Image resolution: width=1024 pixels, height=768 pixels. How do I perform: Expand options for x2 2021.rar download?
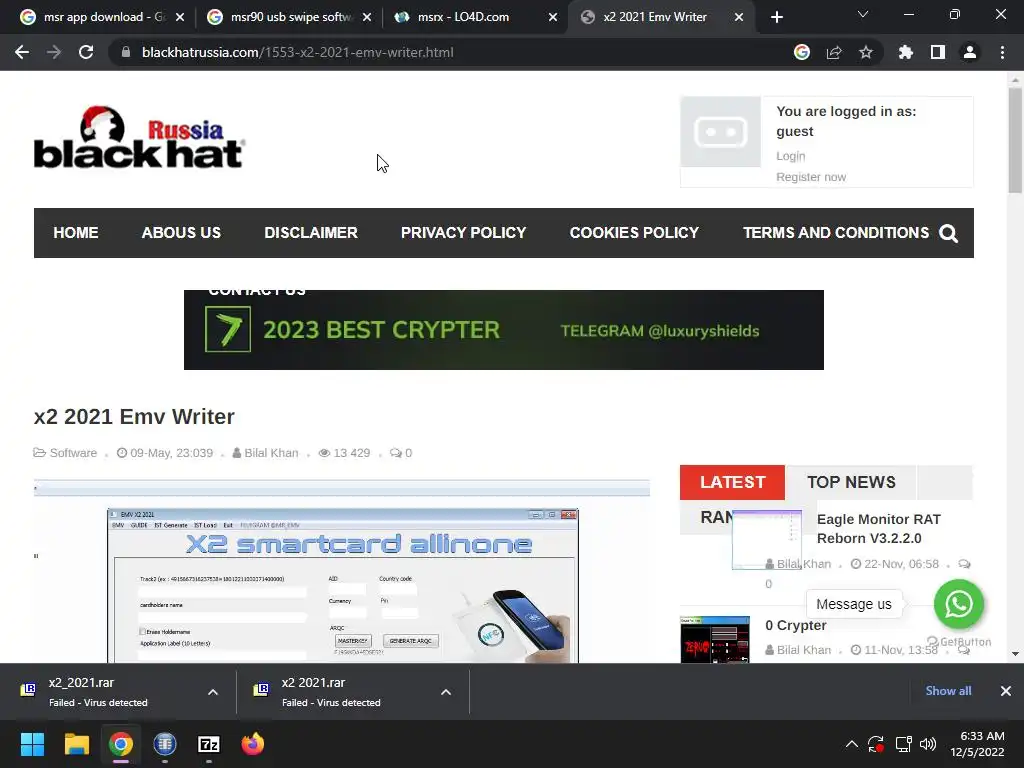[446, 692]
